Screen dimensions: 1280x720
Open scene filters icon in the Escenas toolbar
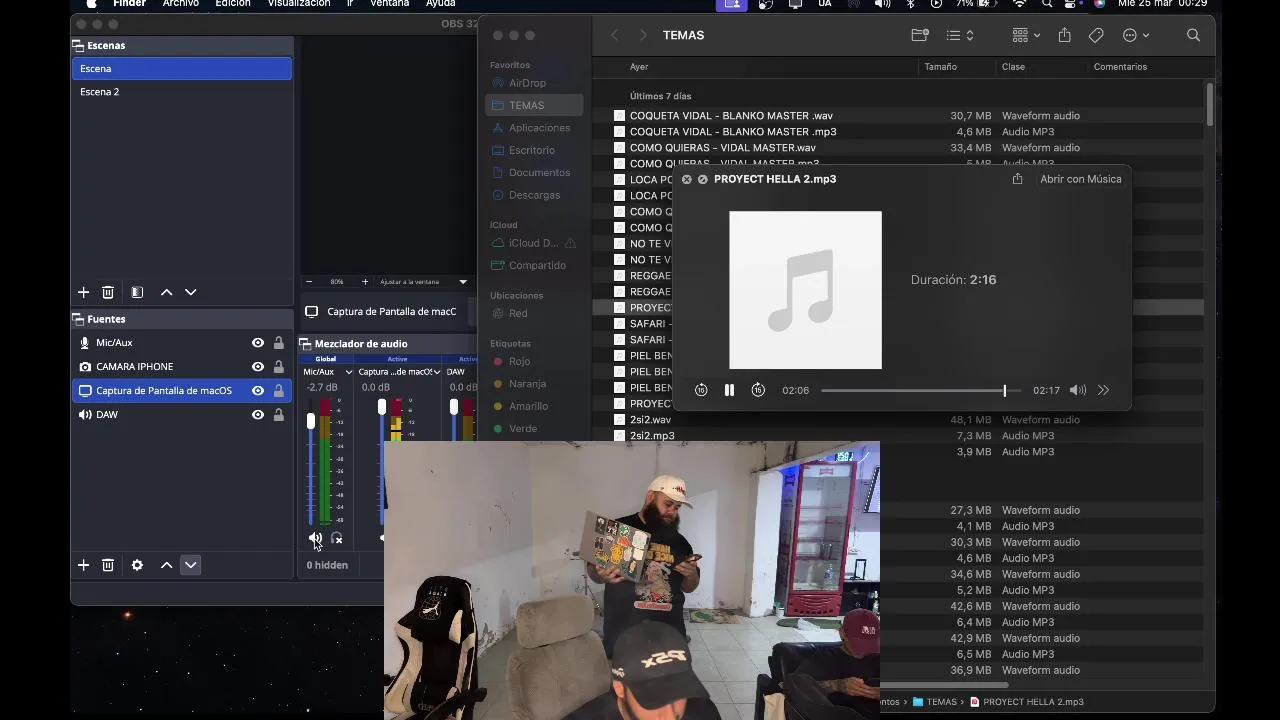137,292
